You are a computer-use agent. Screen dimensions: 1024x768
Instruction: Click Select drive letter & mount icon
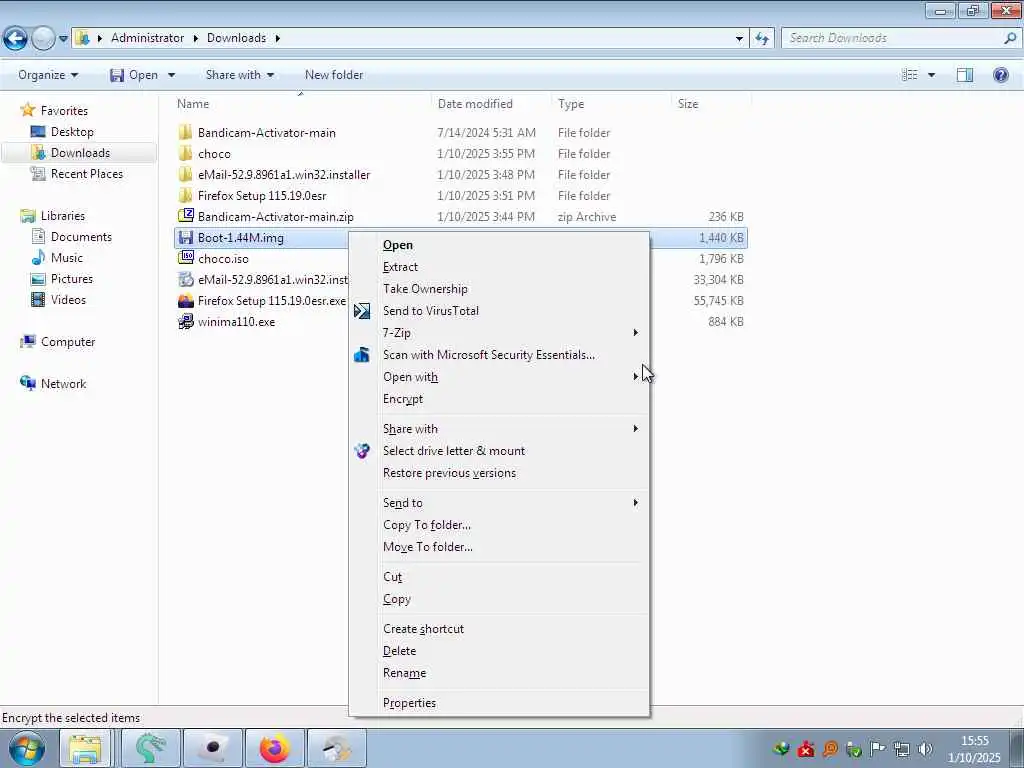362,451
